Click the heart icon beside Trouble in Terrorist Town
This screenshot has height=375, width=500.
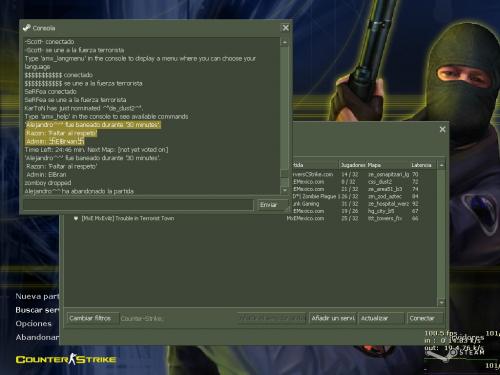pos(76,218)
